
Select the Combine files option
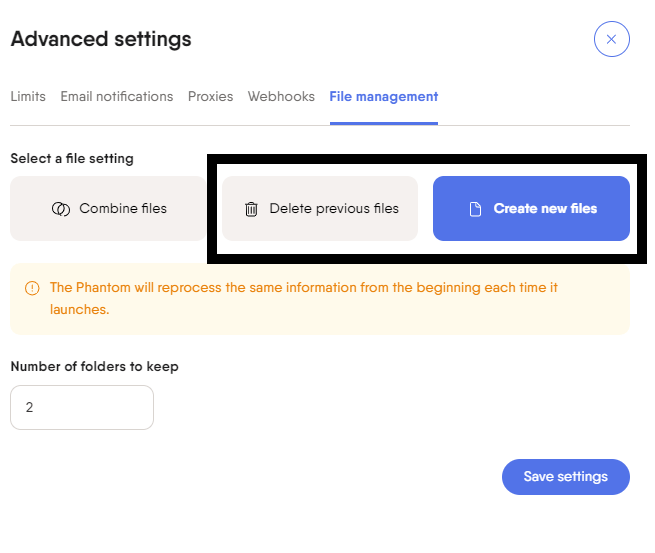108,209
